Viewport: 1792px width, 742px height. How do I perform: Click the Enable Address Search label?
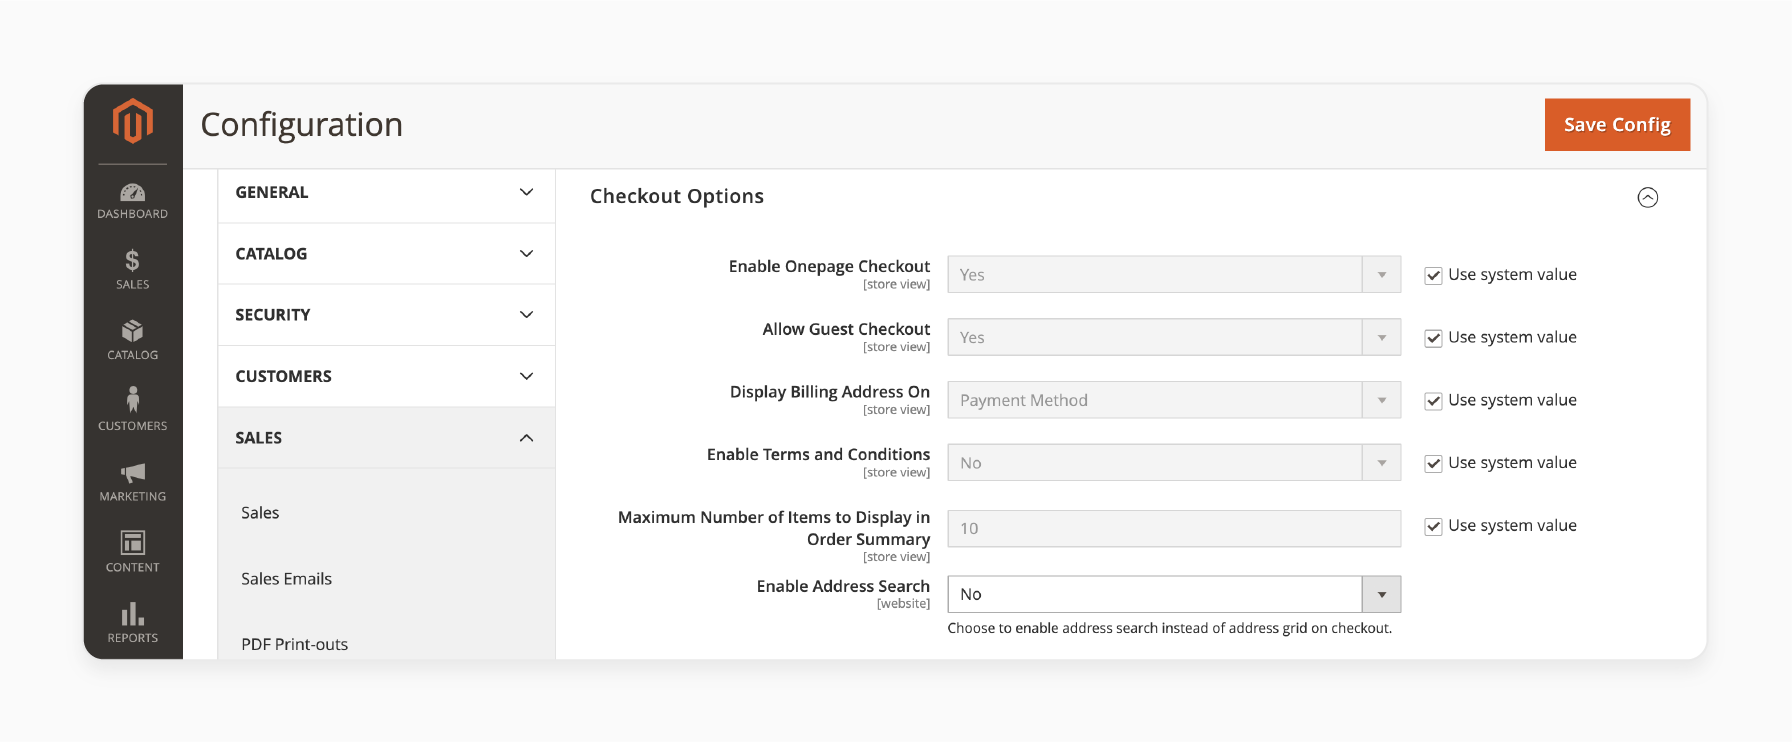(843, 586)
